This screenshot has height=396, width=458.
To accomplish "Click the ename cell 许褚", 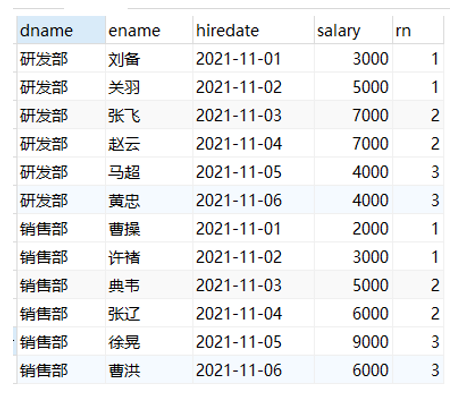I will coord(149,257).
